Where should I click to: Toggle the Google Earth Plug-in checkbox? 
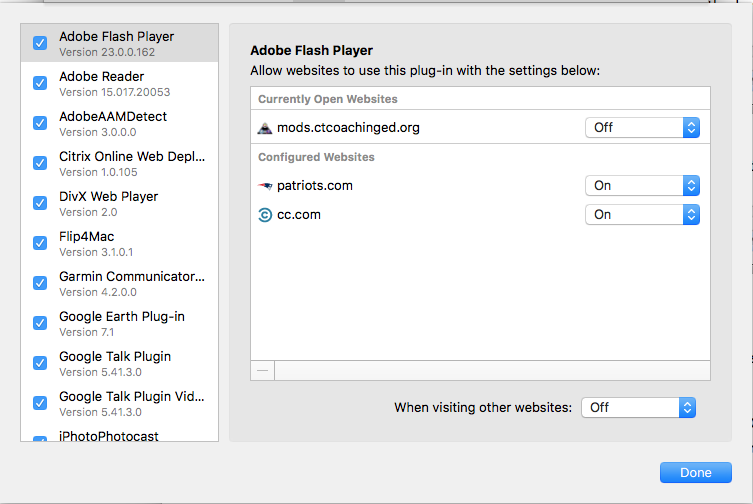coord(40,323)
